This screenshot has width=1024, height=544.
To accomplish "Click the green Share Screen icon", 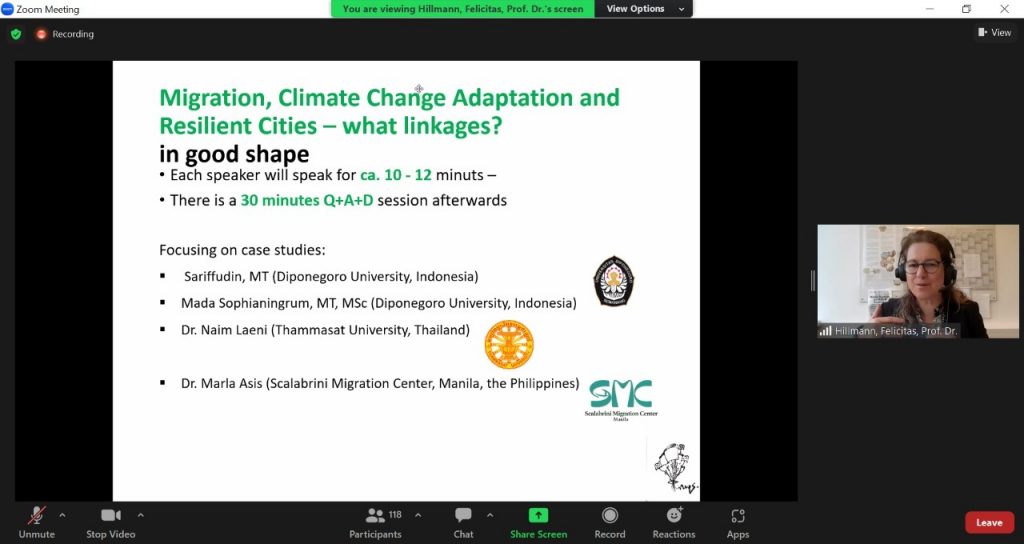I will tap(538, 516).
